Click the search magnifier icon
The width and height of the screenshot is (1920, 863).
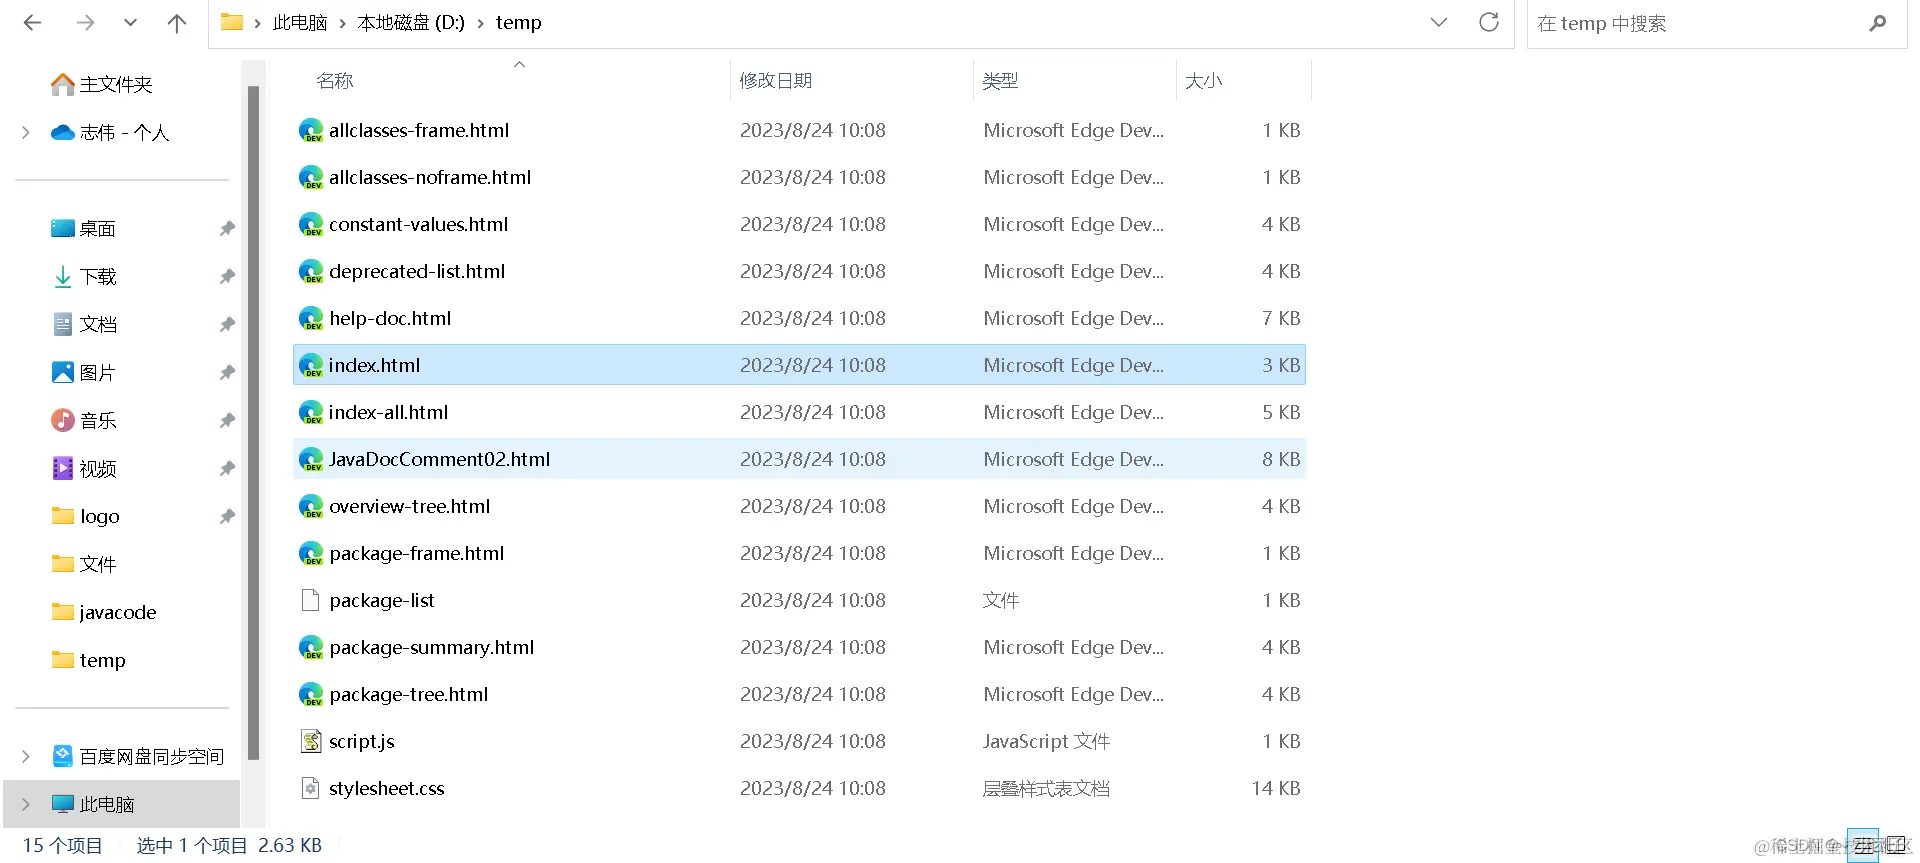[1878, 23]
